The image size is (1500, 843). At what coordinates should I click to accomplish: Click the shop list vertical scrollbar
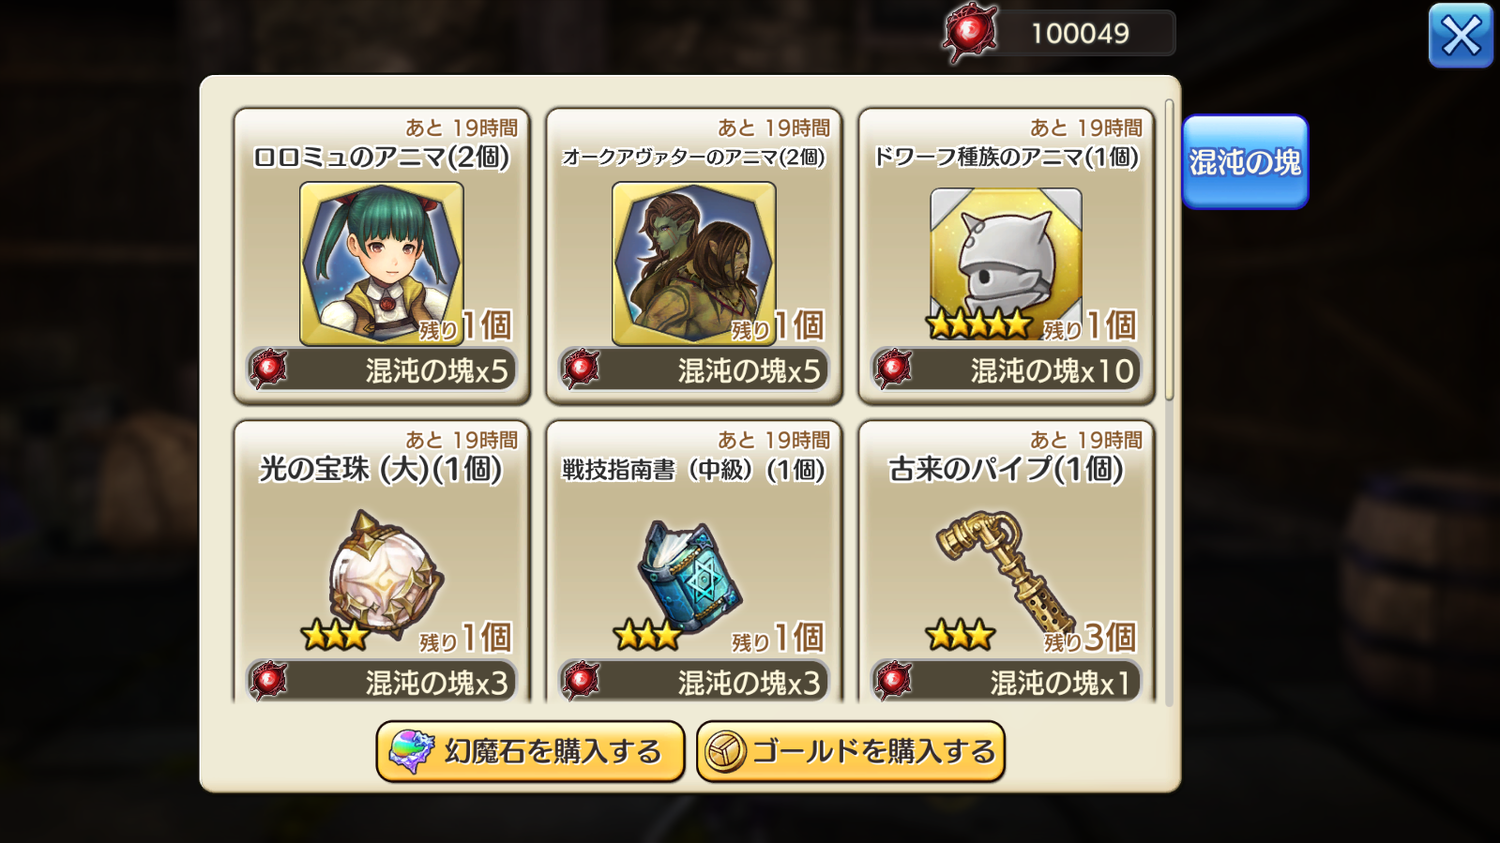tap(1169, 250)
